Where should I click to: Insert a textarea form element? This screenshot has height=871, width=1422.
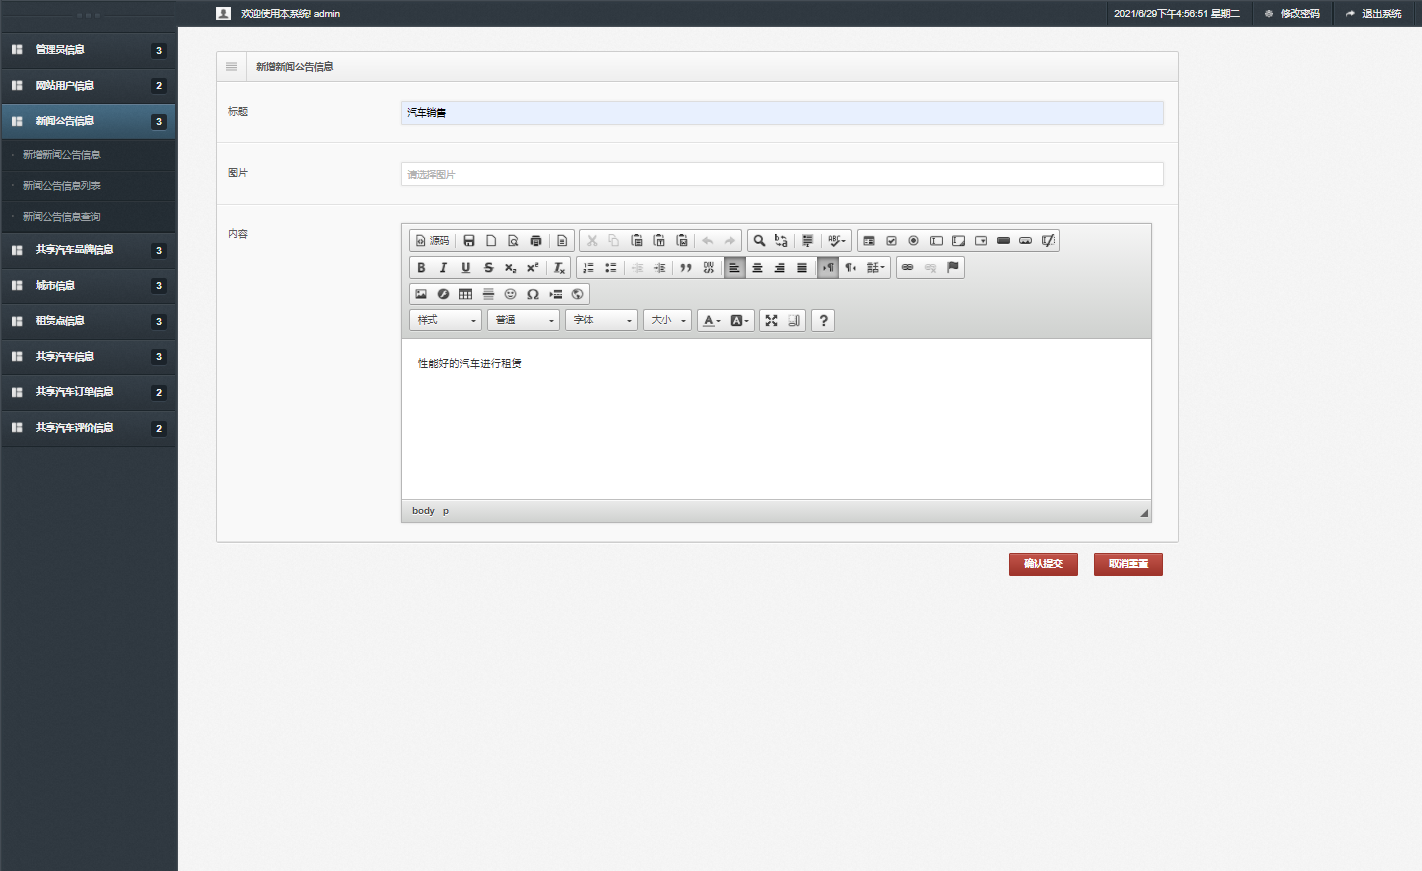tap(958, 241)
